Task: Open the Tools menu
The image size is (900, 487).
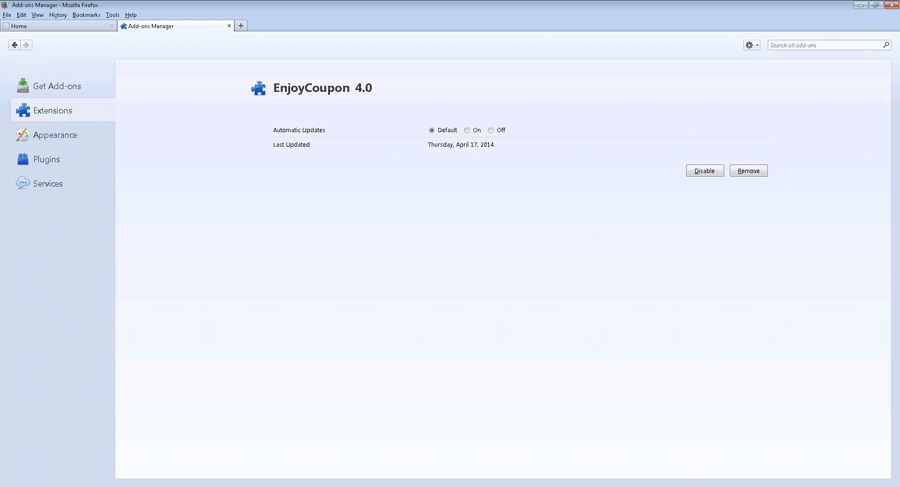Action: point(112,15)
